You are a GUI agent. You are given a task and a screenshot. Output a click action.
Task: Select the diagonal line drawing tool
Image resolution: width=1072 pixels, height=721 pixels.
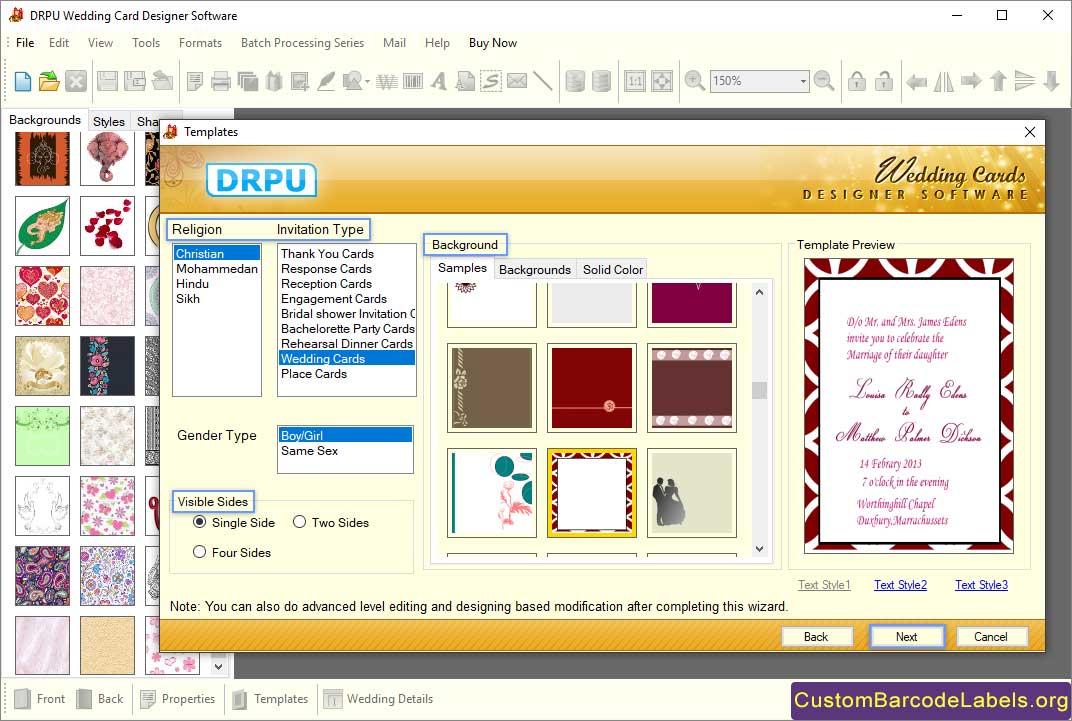[543, 81]
